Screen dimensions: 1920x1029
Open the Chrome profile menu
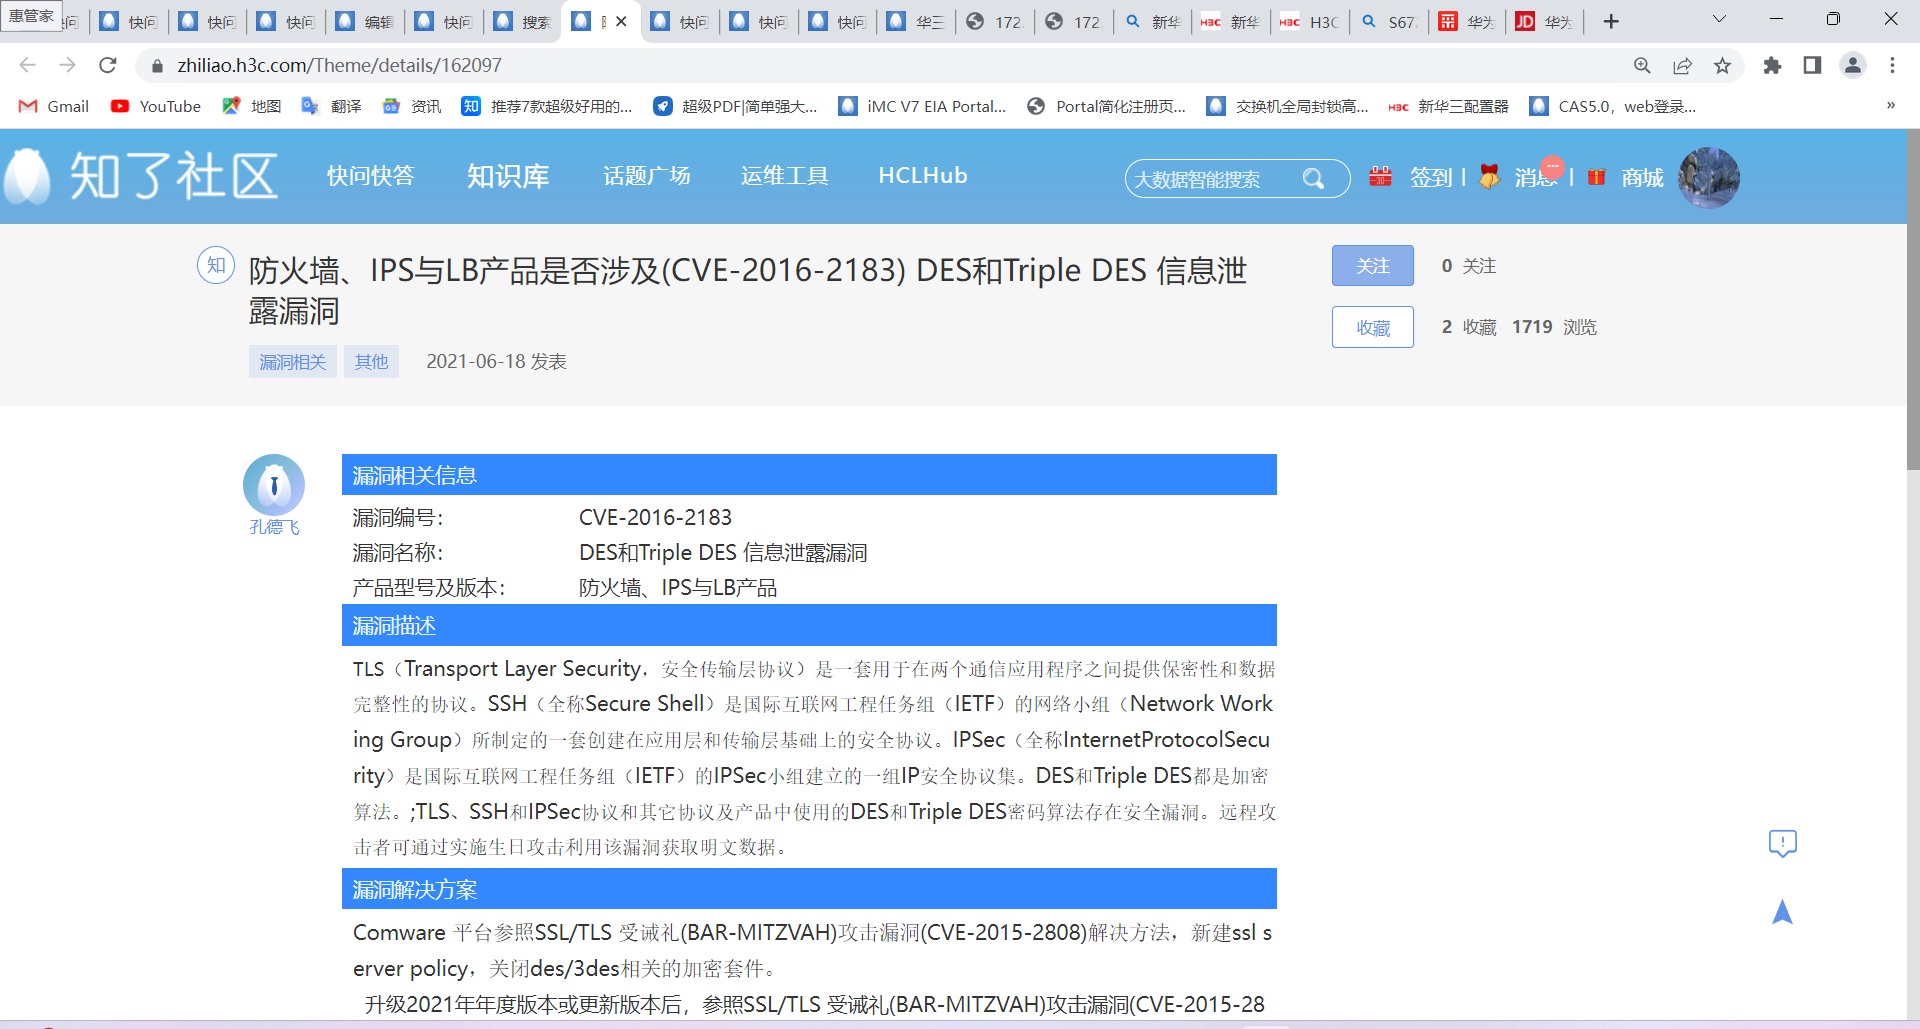[x=1853, y=65]
